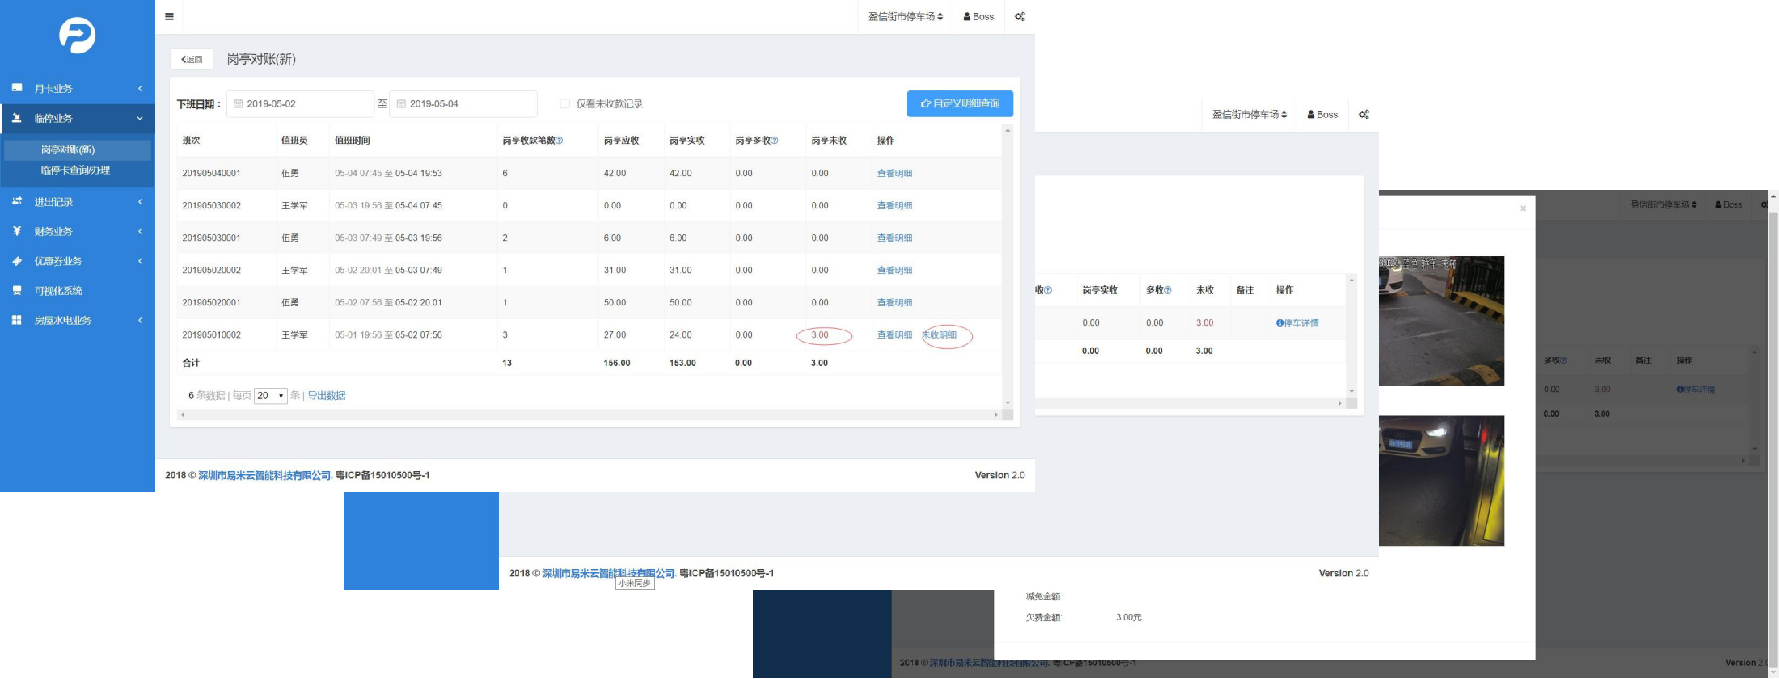Enable the 仅看未收款记录 checkbox
The image size is (1779, 679).
pos(565,104)
